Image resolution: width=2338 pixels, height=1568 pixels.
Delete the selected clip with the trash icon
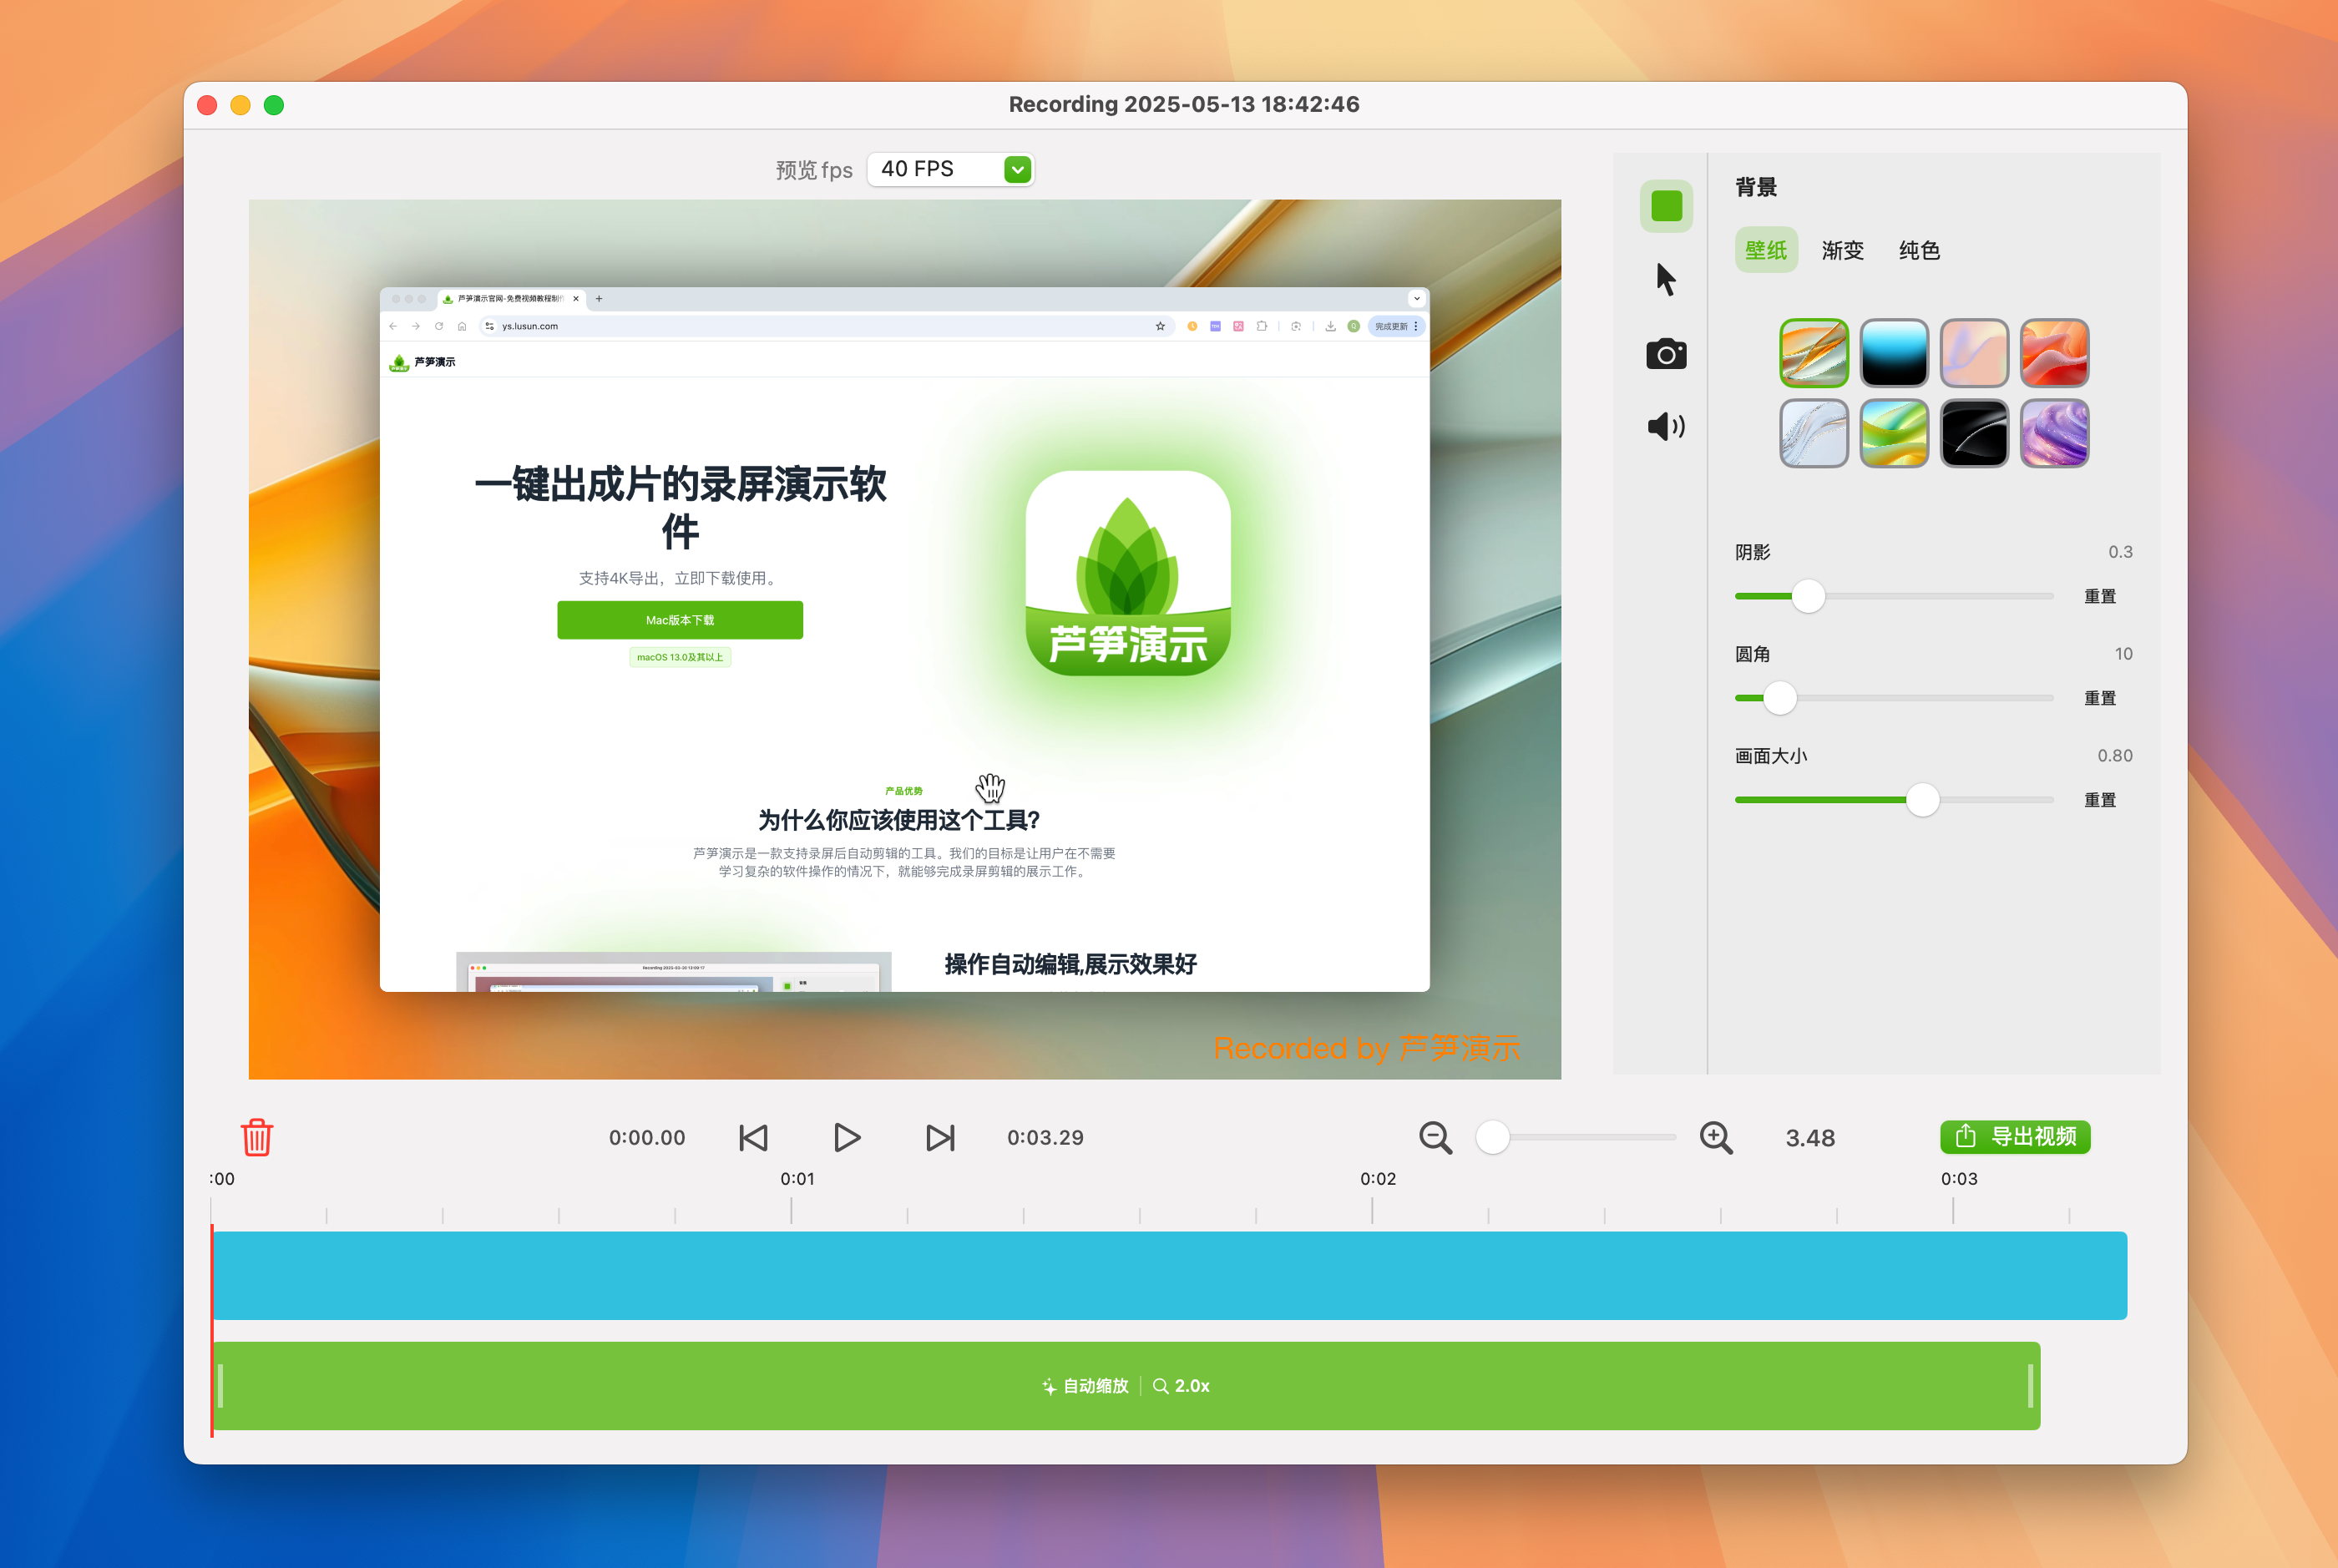257,1137
